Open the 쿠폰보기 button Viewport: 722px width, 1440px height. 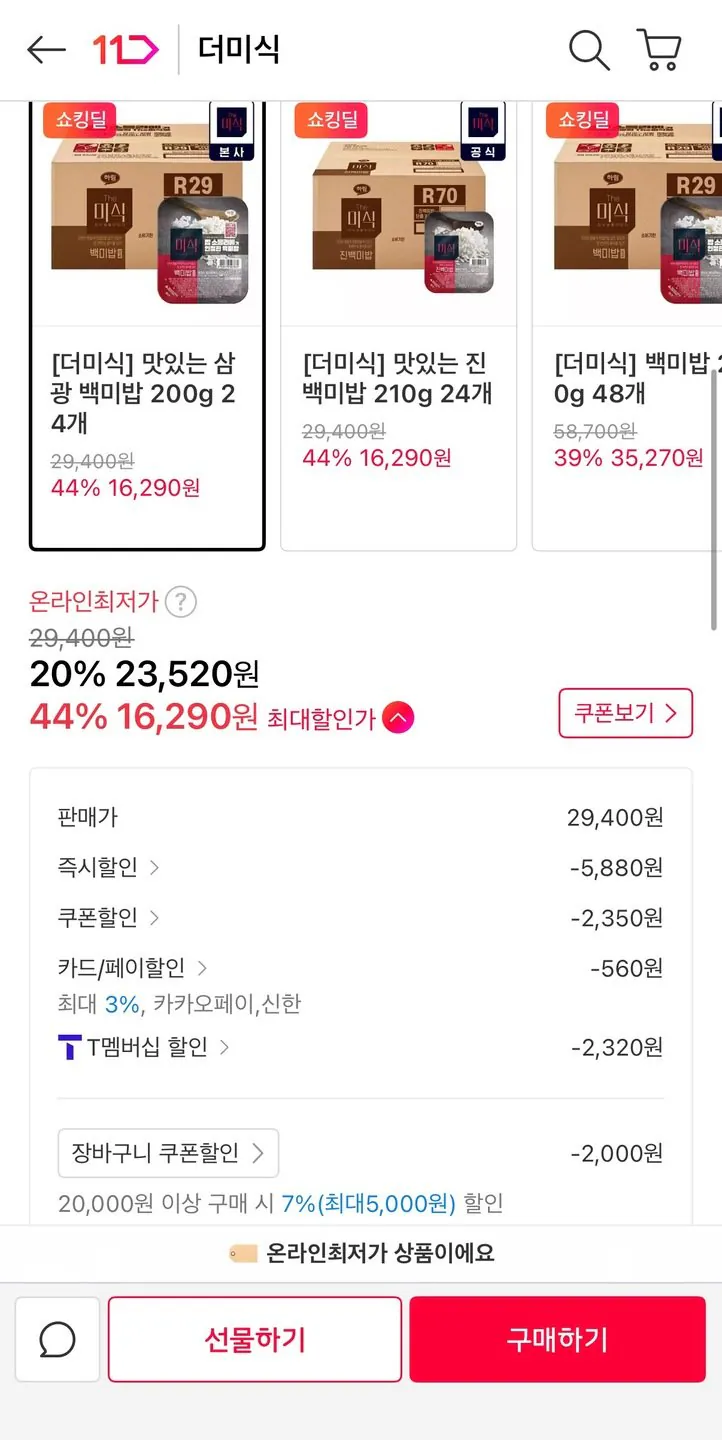[x=625, y=714]
